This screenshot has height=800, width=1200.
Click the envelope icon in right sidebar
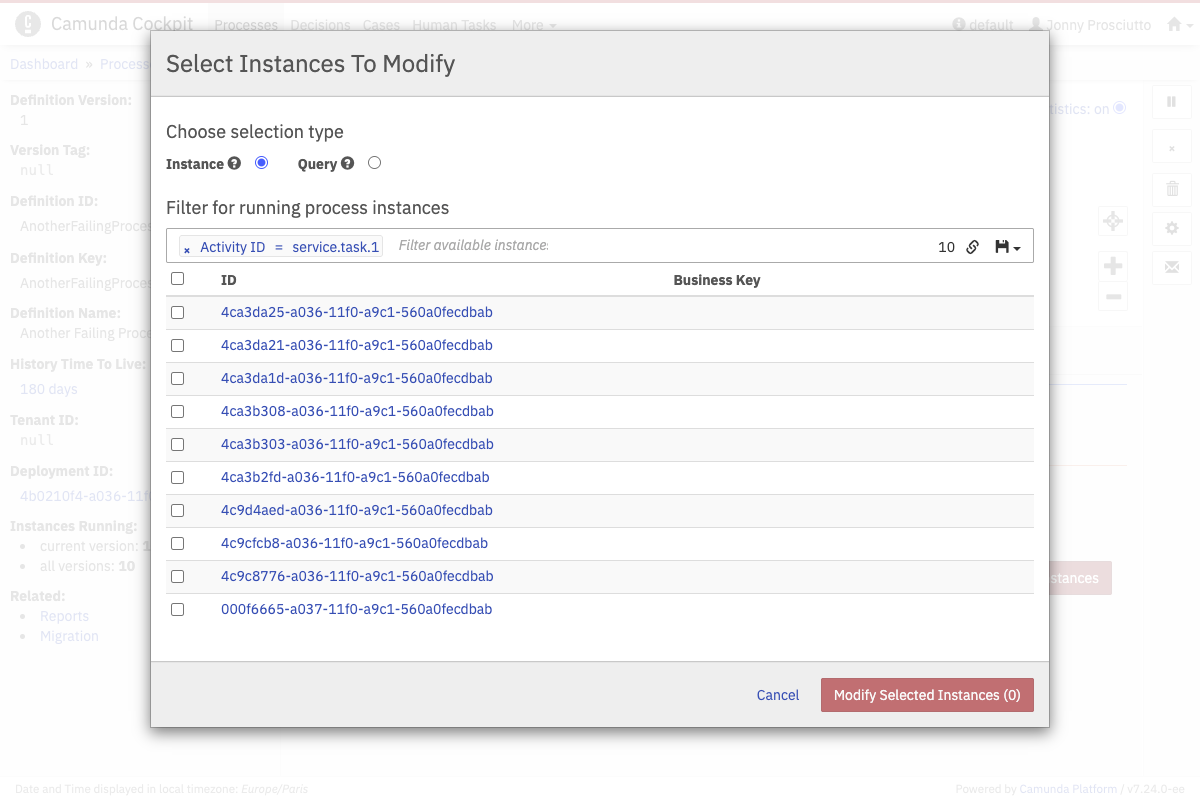click(x=1172, y=267)
